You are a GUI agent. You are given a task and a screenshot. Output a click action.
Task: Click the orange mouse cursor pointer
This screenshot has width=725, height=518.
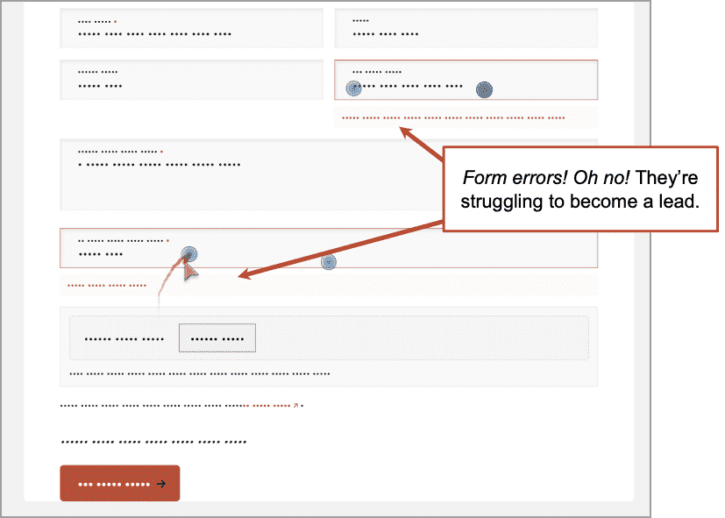tap(190, 271)
